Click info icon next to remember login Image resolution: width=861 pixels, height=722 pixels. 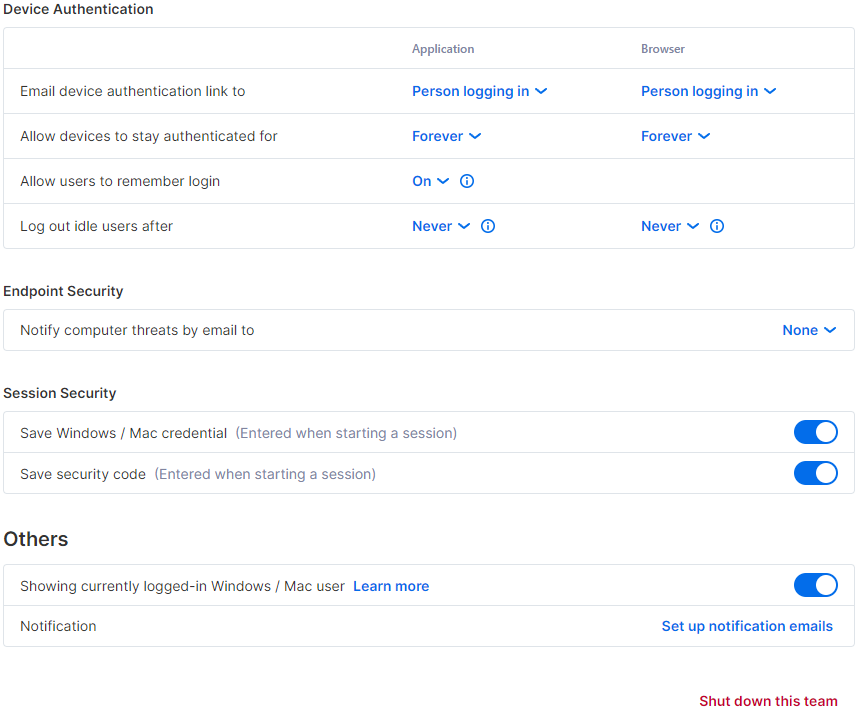coord(467,181)
